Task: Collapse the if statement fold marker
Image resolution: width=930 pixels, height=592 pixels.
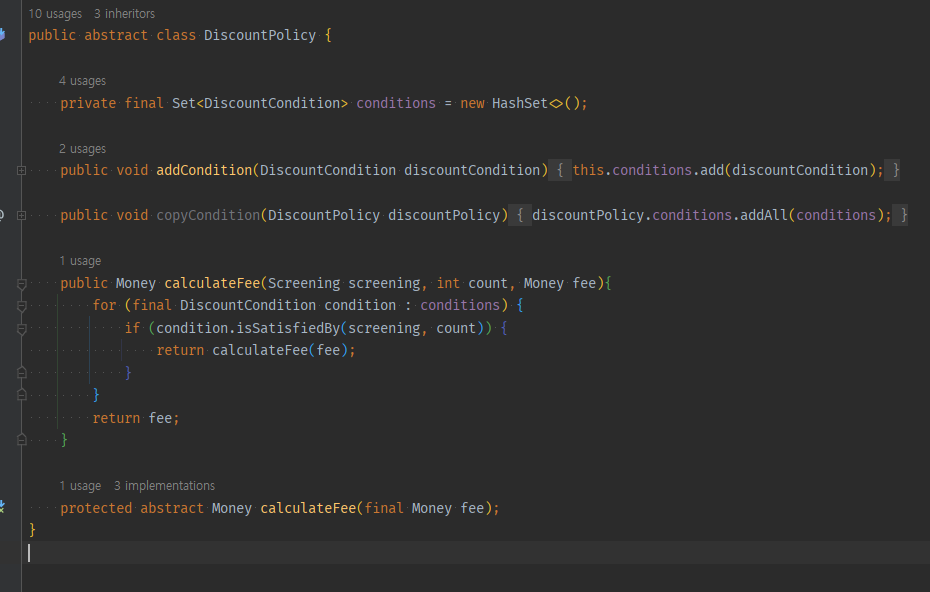Action: [21, 329]
